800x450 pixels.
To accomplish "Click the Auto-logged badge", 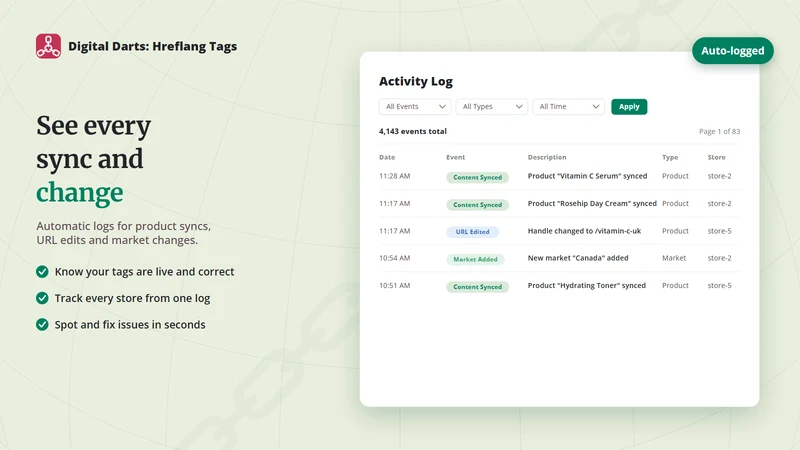I will 733,51.
